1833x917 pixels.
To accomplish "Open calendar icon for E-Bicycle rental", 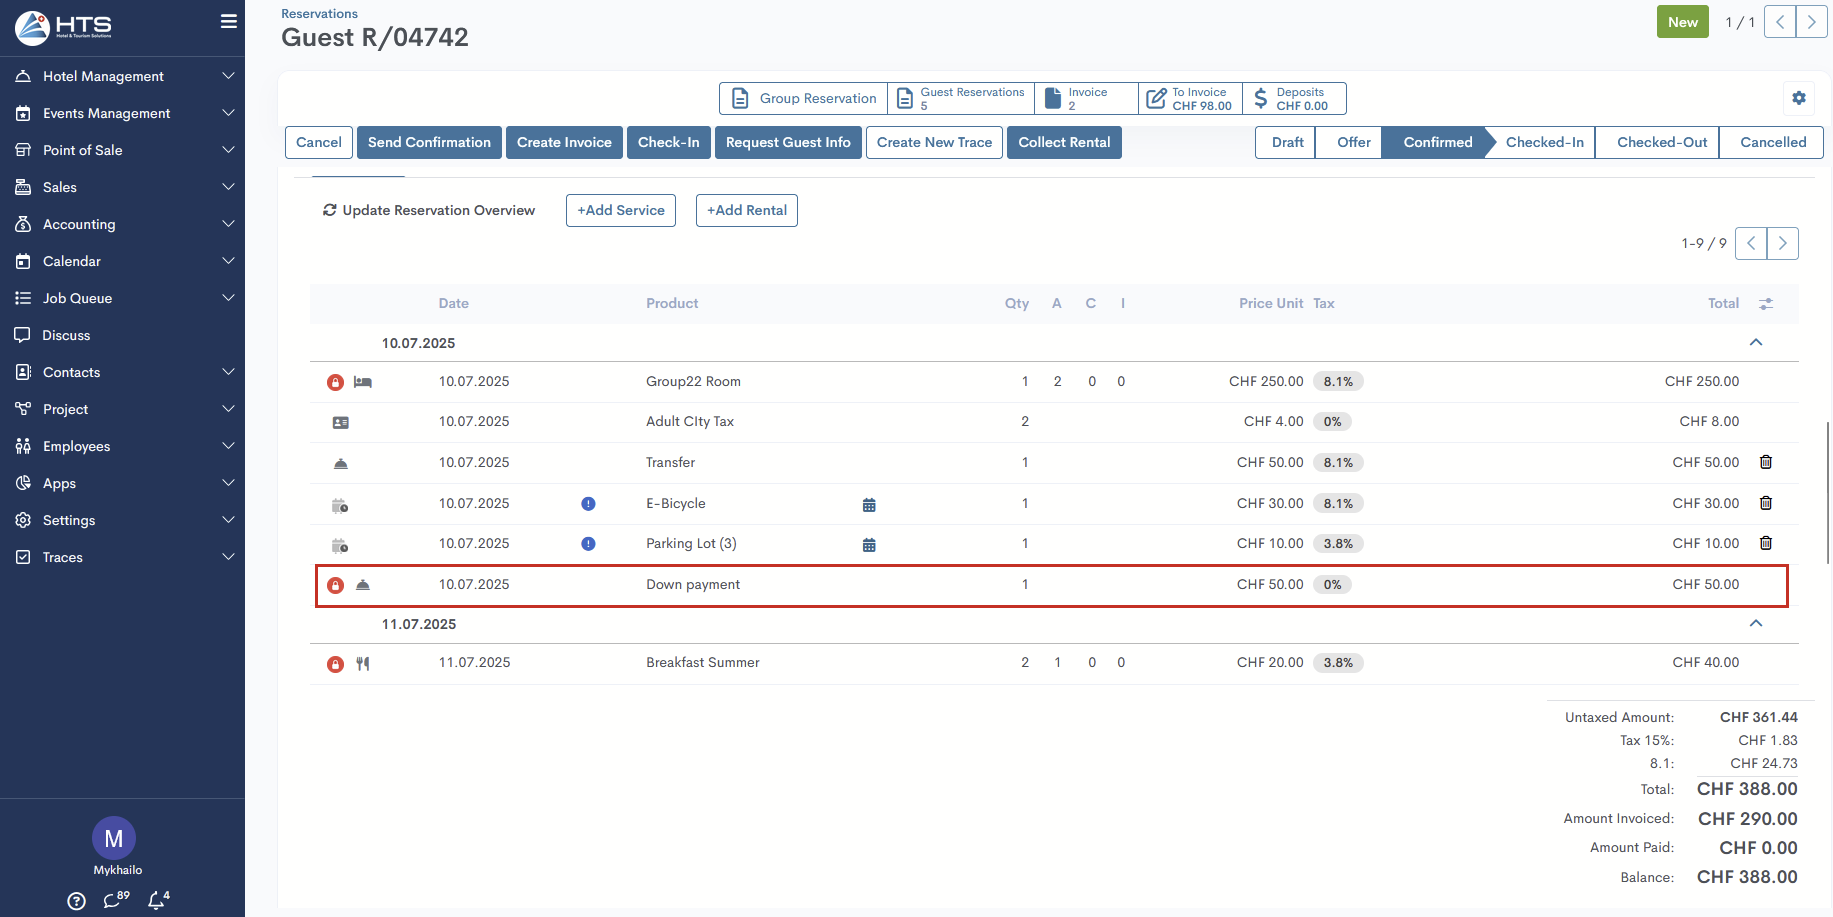I will click(x=868, y=505).
